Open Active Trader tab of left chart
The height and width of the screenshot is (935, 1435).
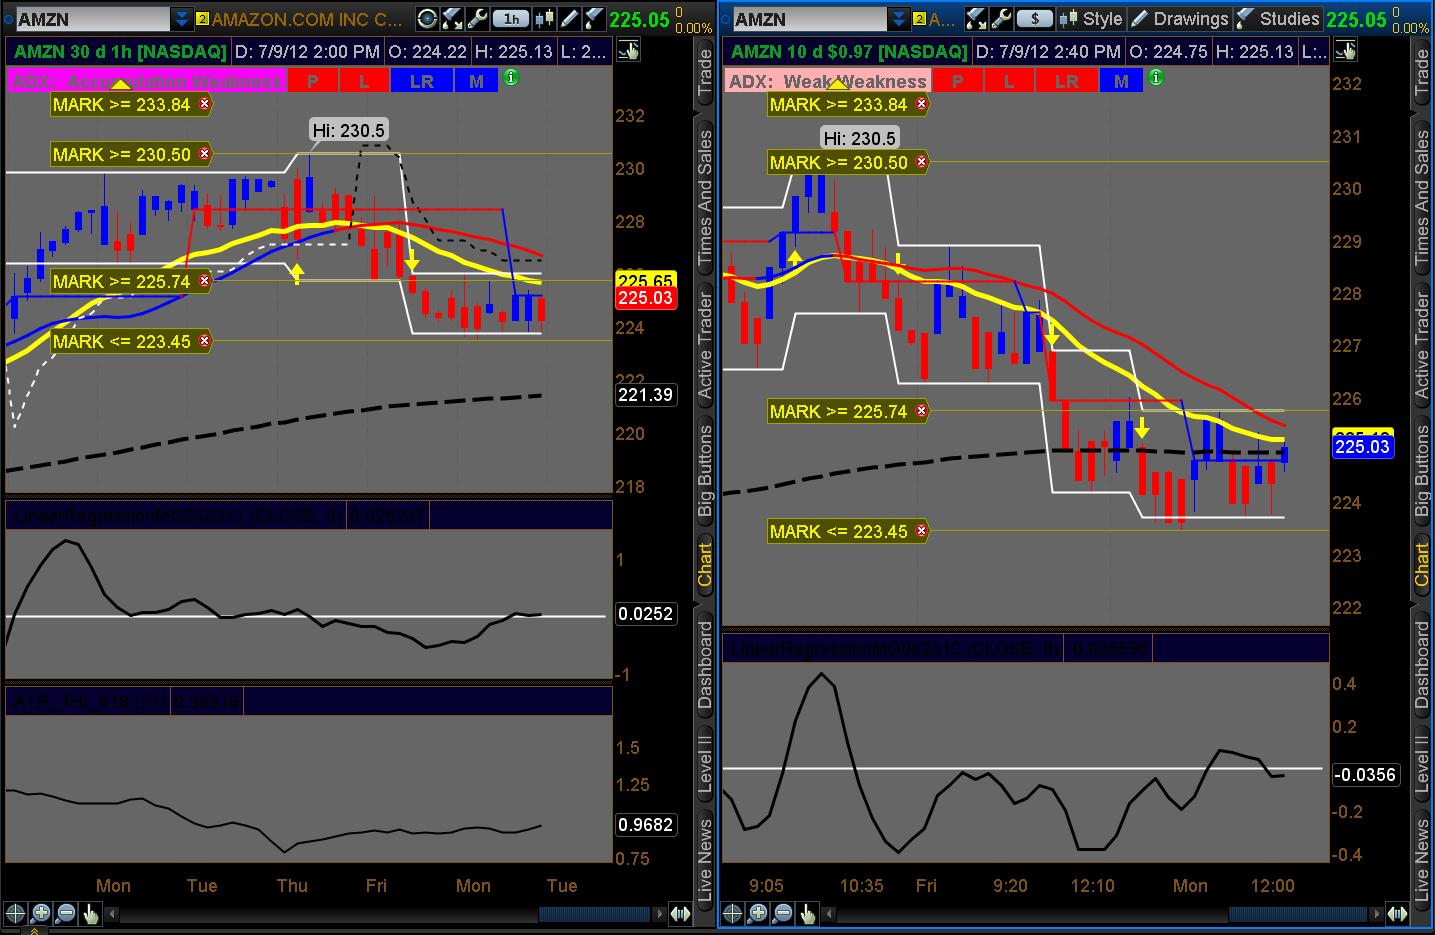point(704,346)
